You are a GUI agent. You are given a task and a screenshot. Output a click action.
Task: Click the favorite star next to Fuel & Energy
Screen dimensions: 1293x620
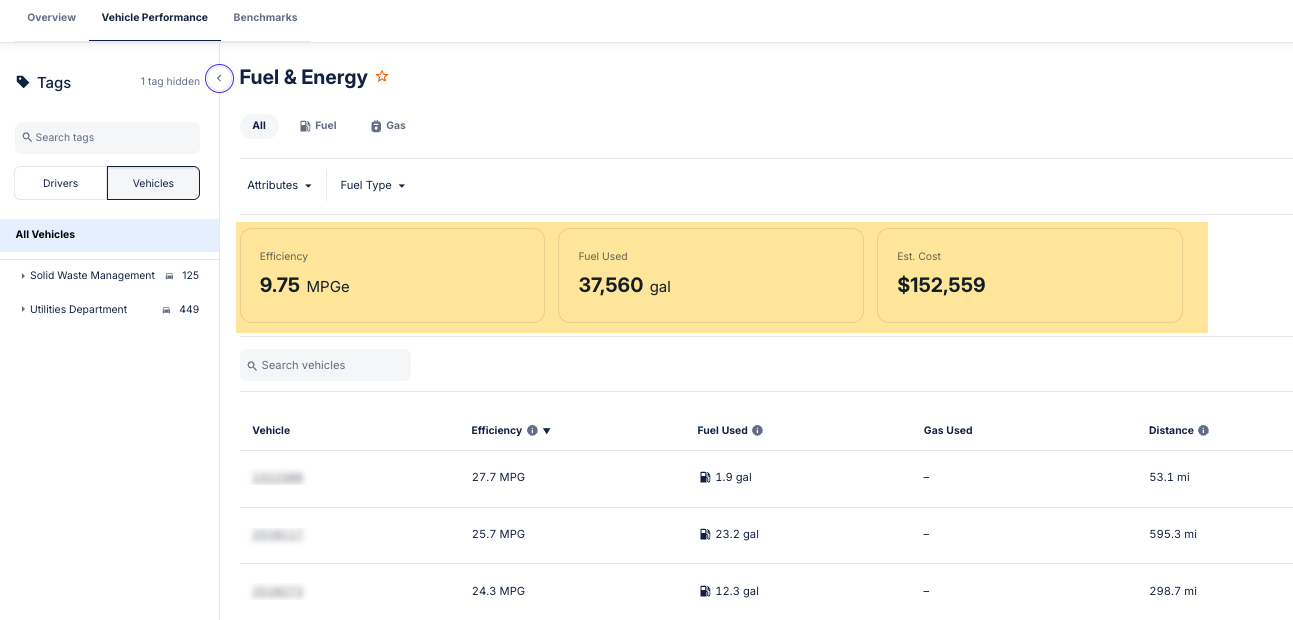click(x=382, y=77)
